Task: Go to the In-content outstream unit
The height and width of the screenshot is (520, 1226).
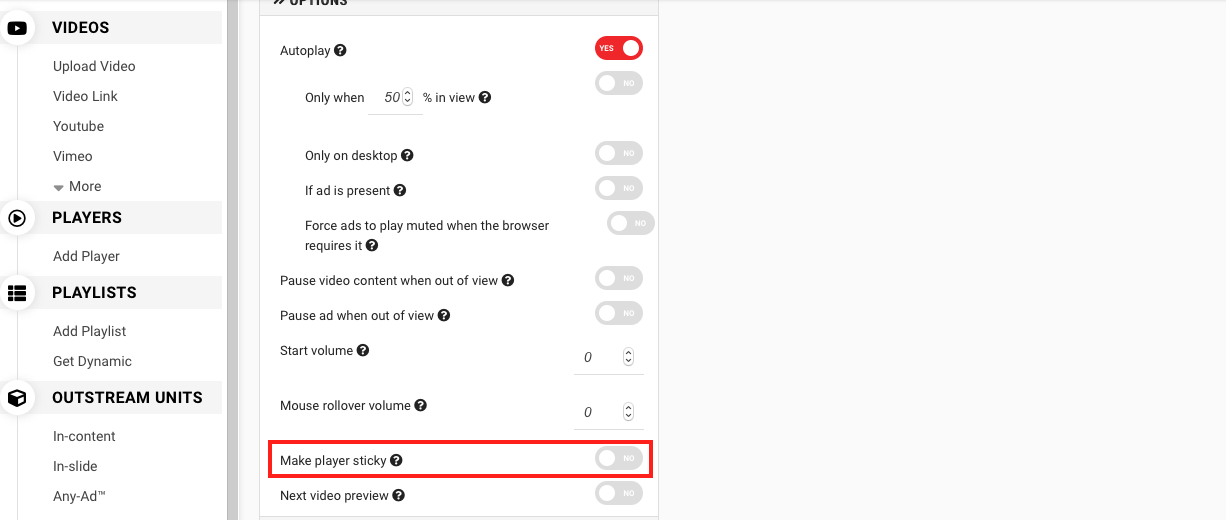Action: 84,437
